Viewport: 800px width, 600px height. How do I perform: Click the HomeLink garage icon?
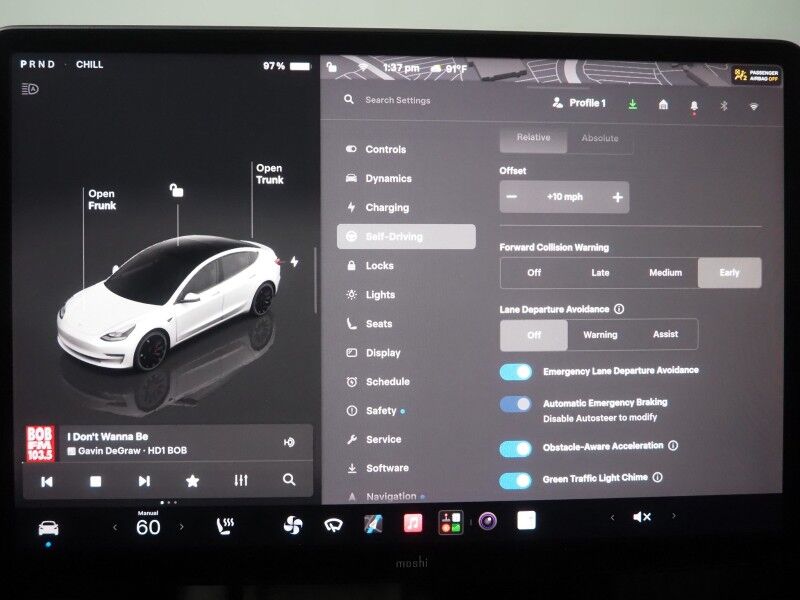(663, 105)
